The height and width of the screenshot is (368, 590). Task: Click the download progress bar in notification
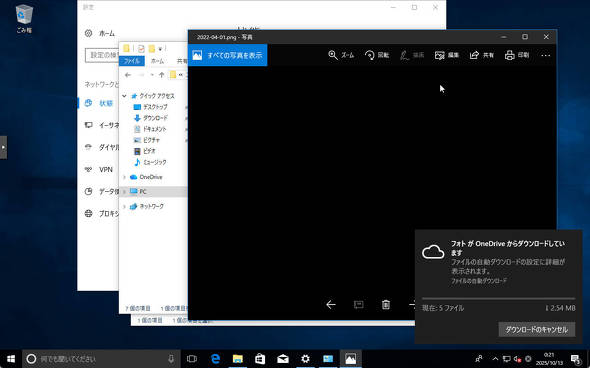pos(498,298)
